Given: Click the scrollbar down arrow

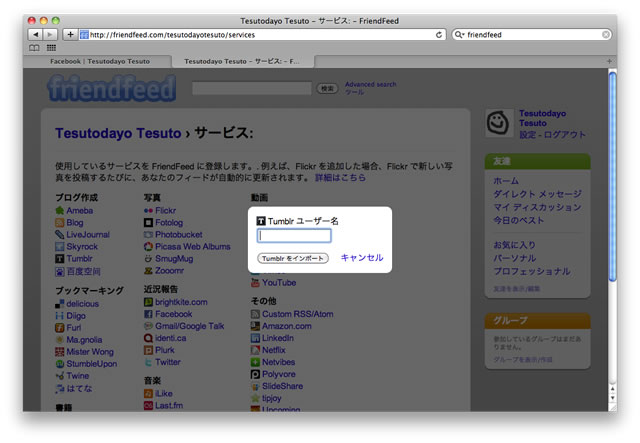Looking at the screenshot, I should pyautogui.click(x=612, y=398).
